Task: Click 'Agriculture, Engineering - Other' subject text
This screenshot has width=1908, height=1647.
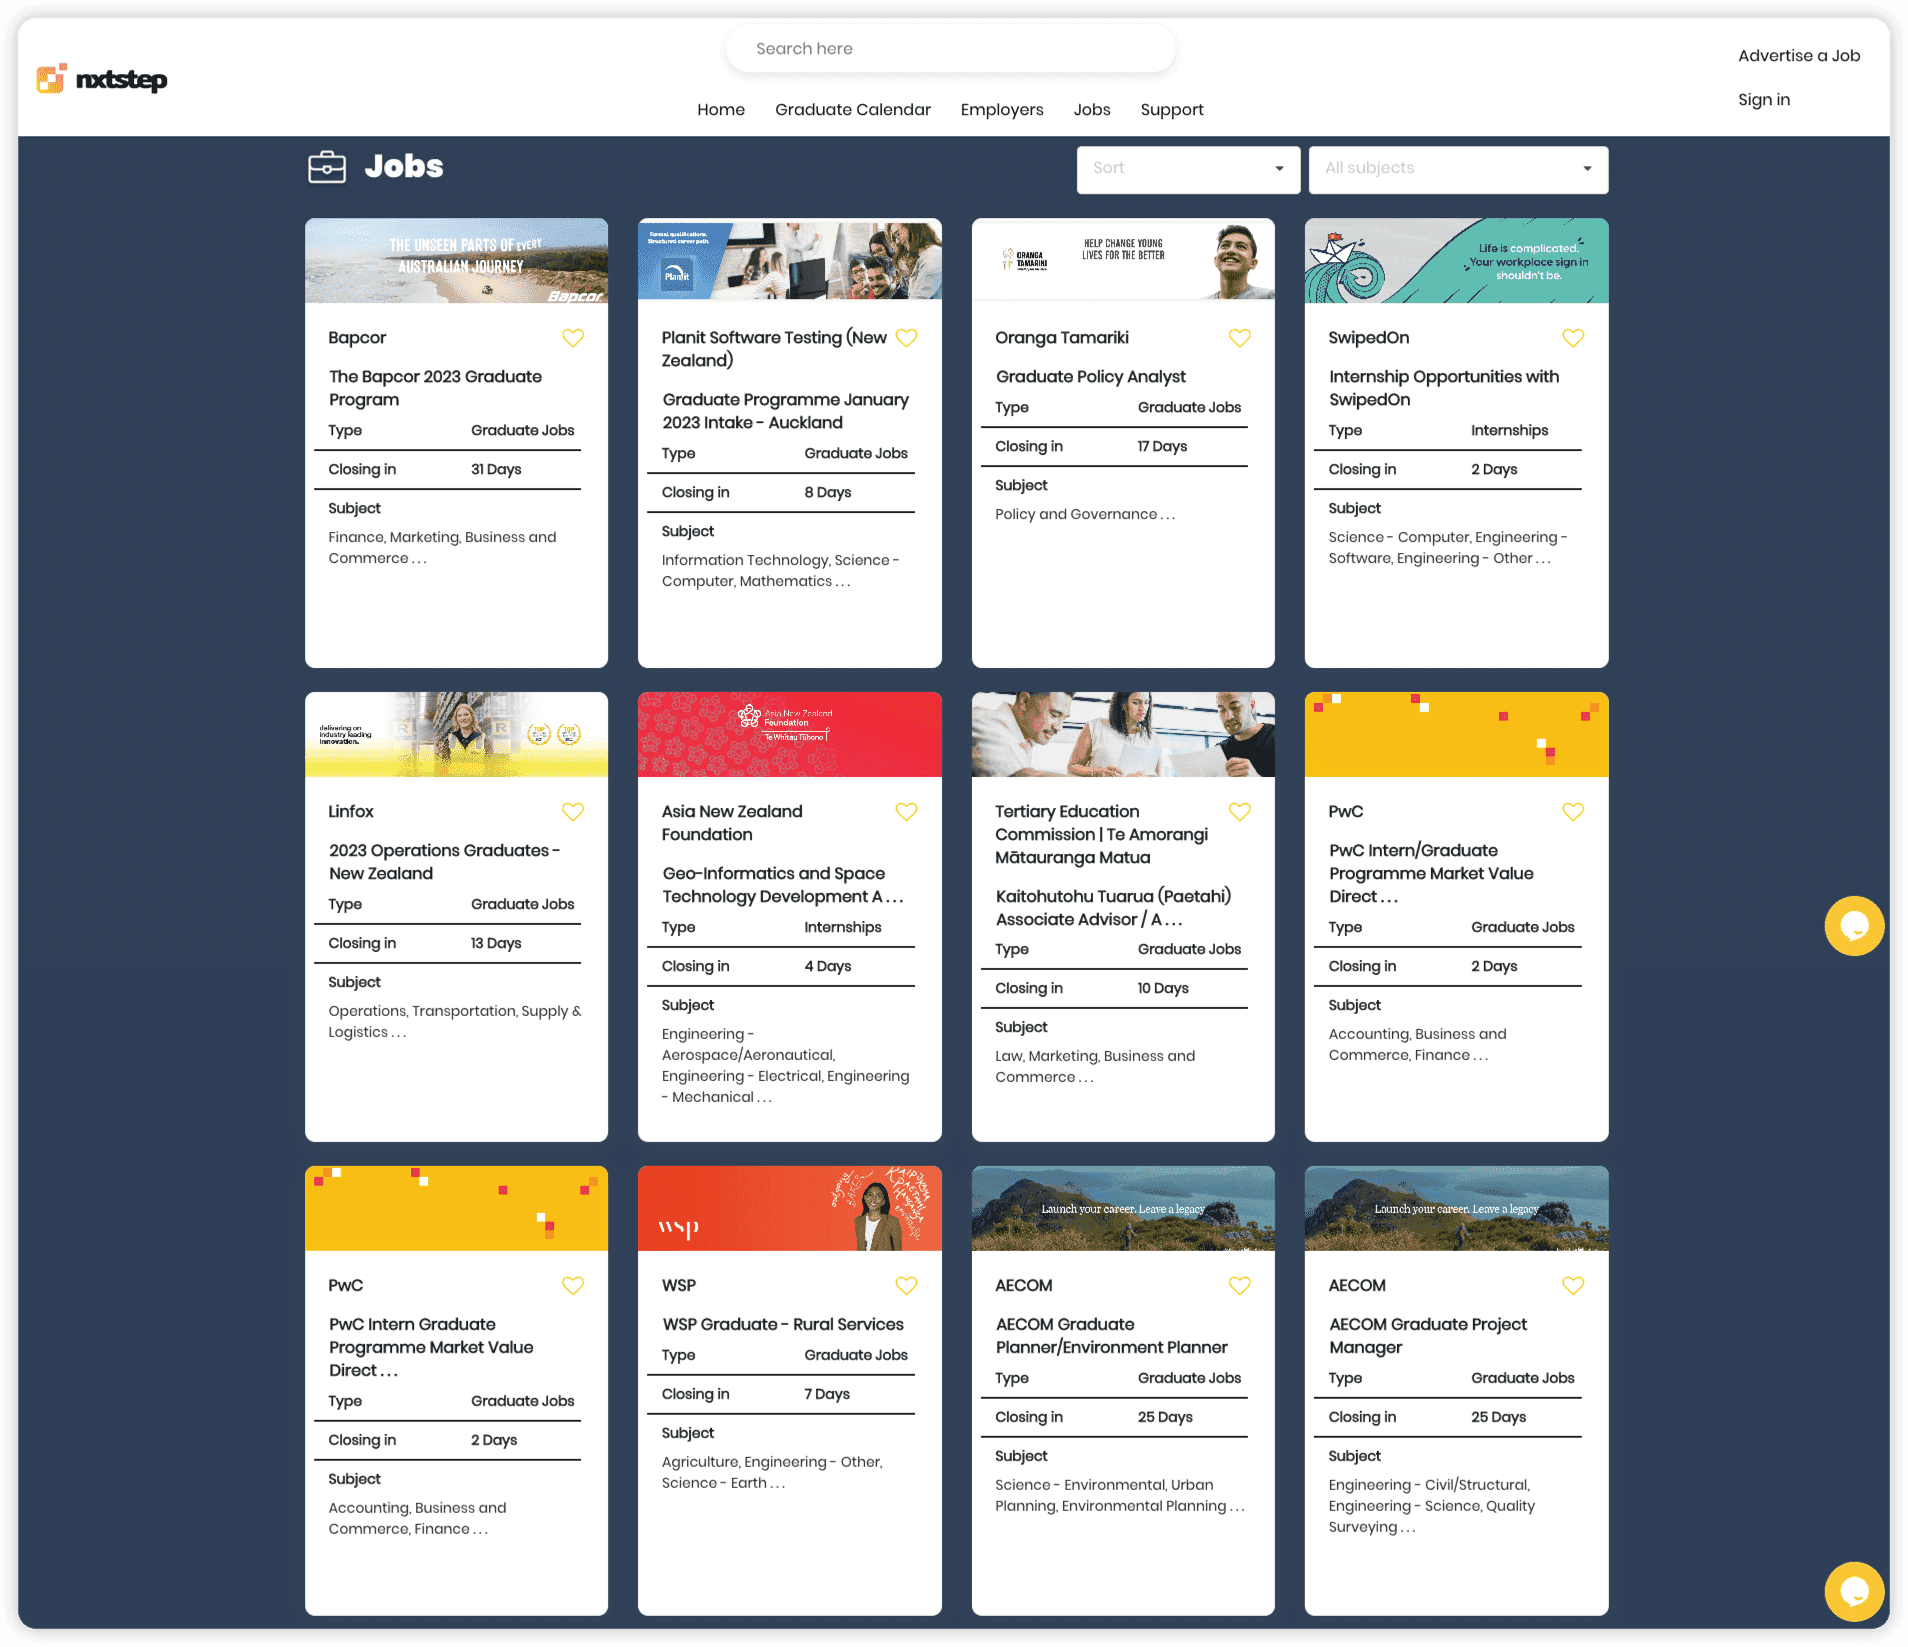Action: click(770, 1463)
